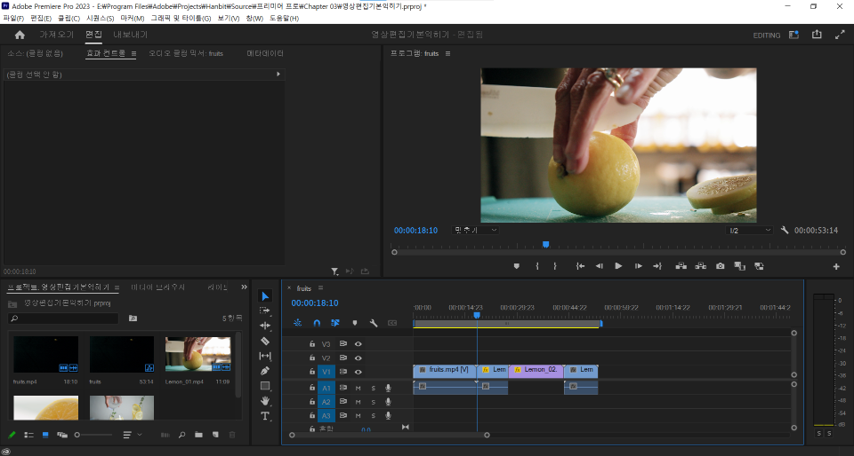This screenshot has width=854, height=456.
Task: Adjust thumbnail size slider in project panel
Action: click(x=77, y=435)
